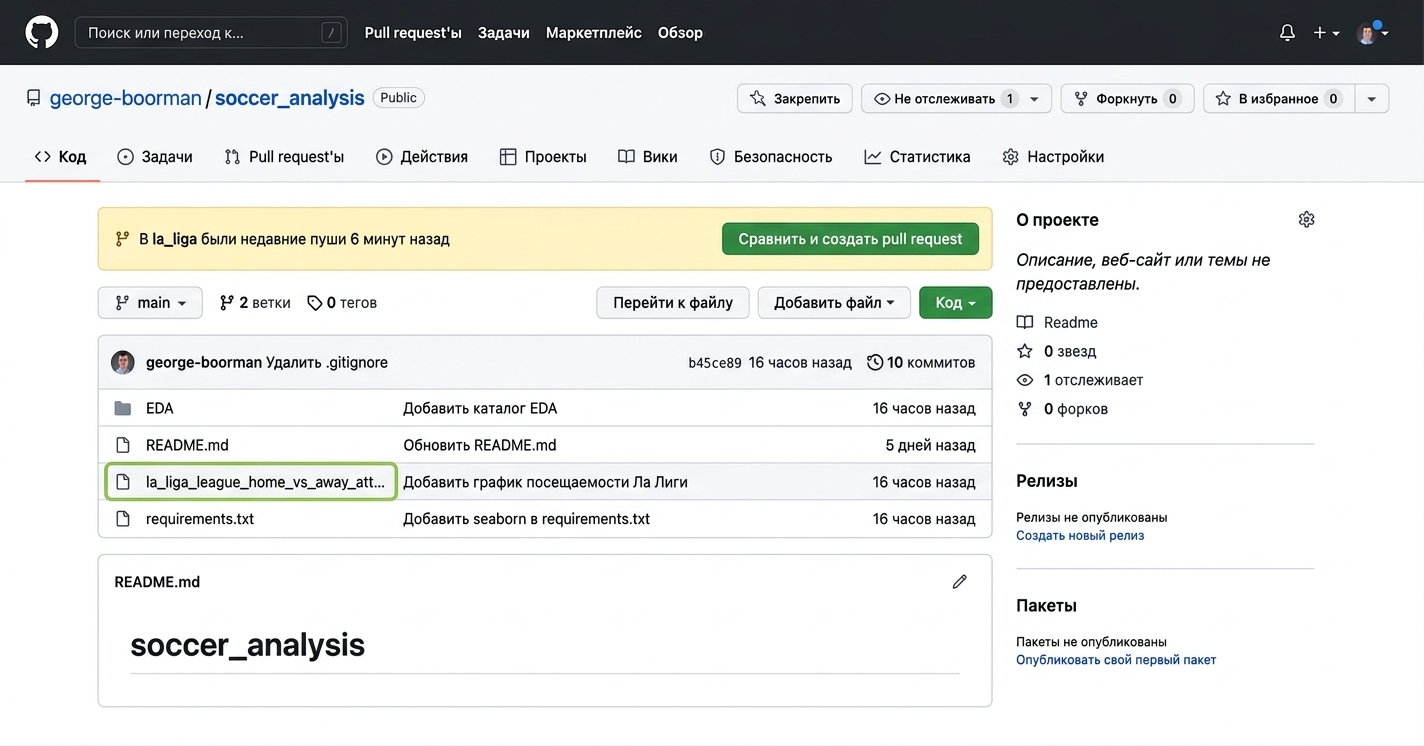Click the commit author avatar thumbnail
The image size is (1424, 746).
coord(123,362)
